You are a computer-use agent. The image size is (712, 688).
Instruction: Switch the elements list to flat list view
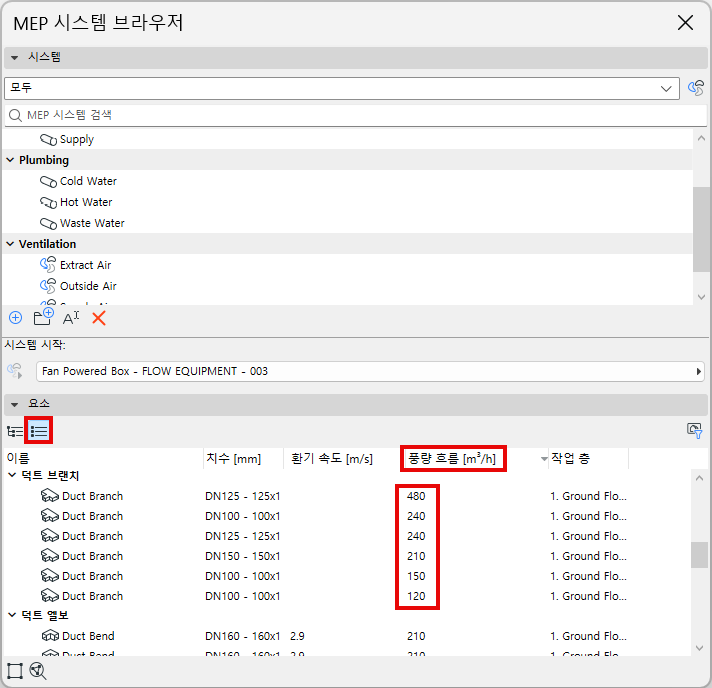[x=39, y=431]
